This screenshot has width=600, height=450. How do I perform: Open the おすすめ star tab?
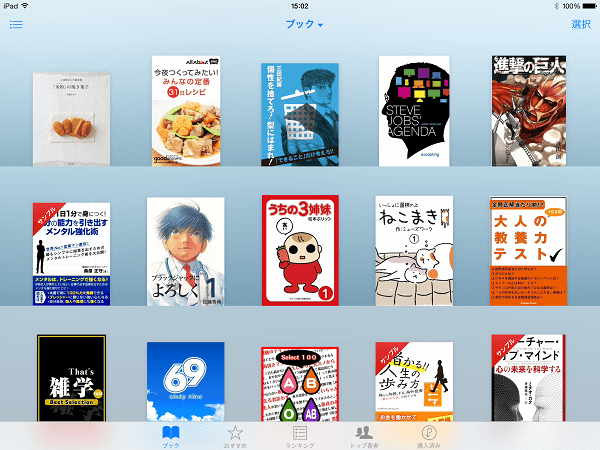click(235, 437)
